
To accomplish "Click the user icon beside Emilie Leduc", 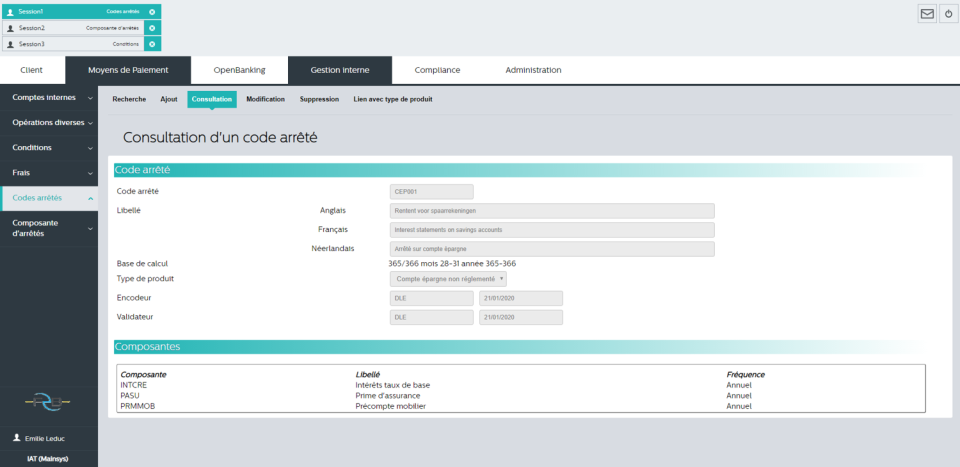I will 16,439.
